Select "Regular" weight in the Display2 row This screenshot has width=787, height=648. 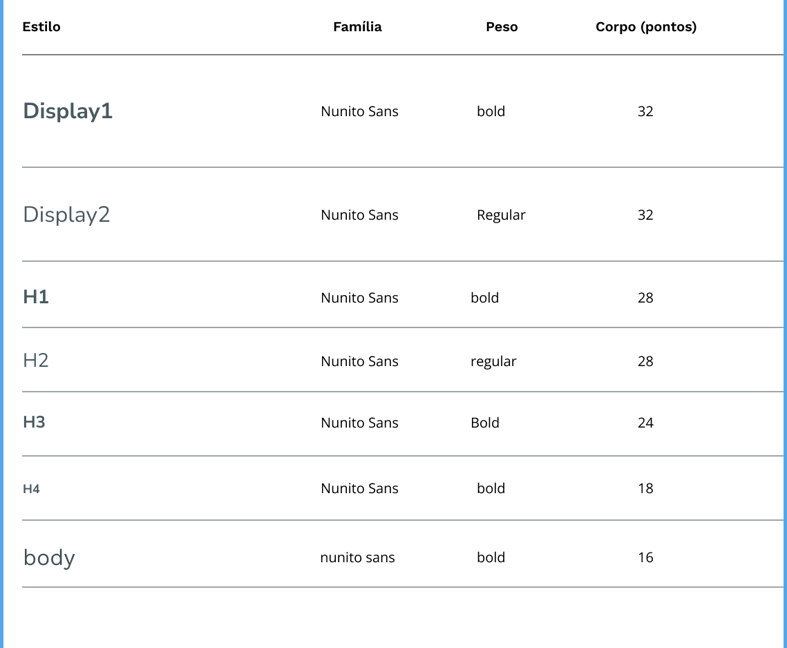click(x=501, y=215)
